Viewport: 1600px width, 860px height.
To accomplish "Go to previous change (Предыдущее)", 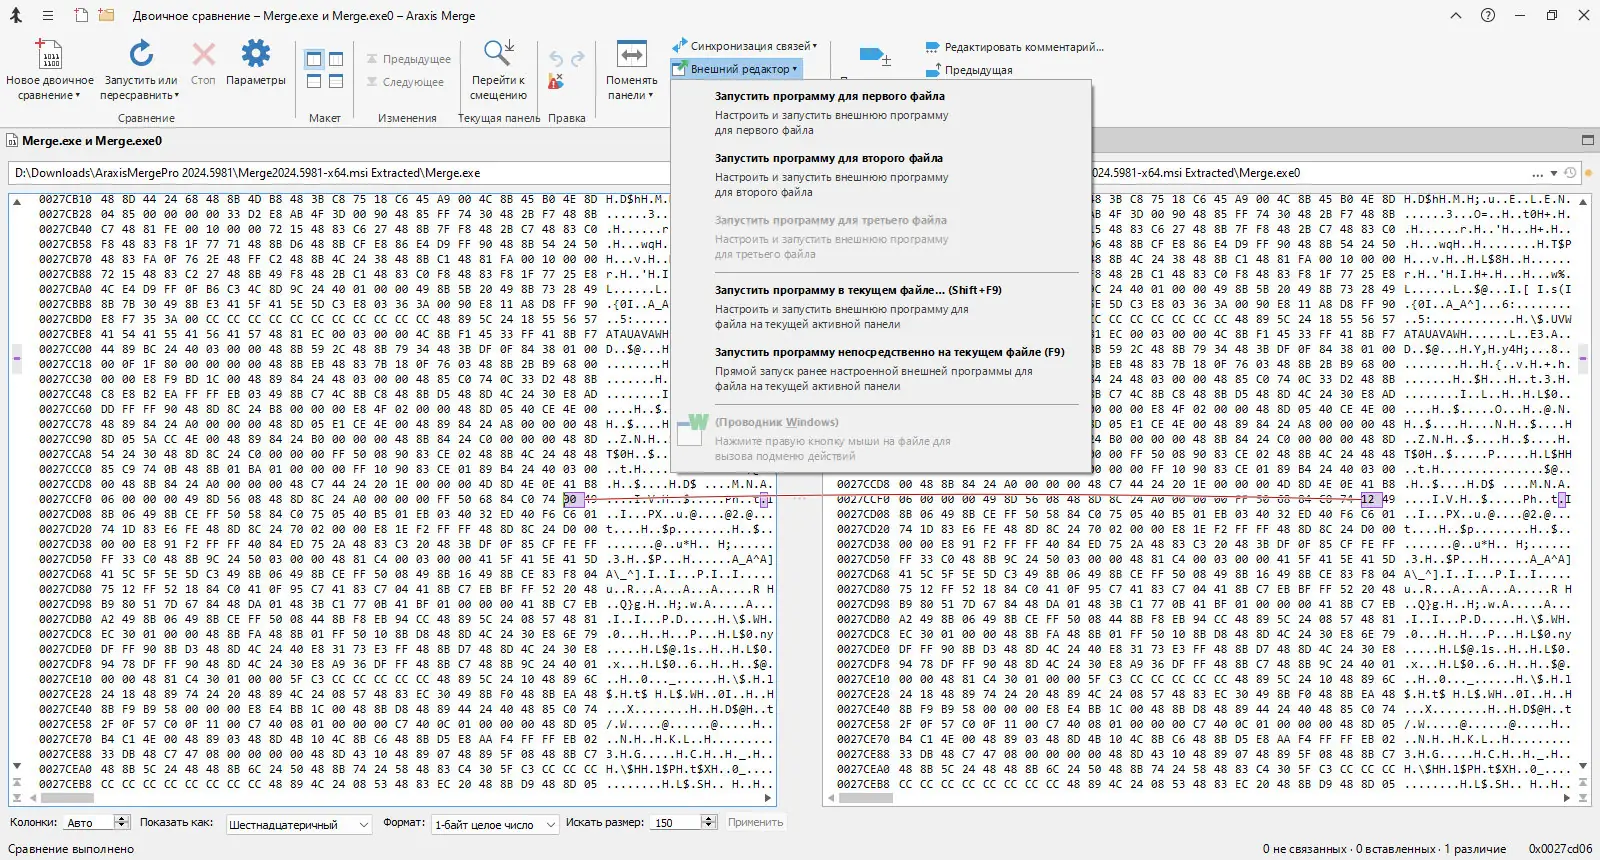I will (408, 59).
